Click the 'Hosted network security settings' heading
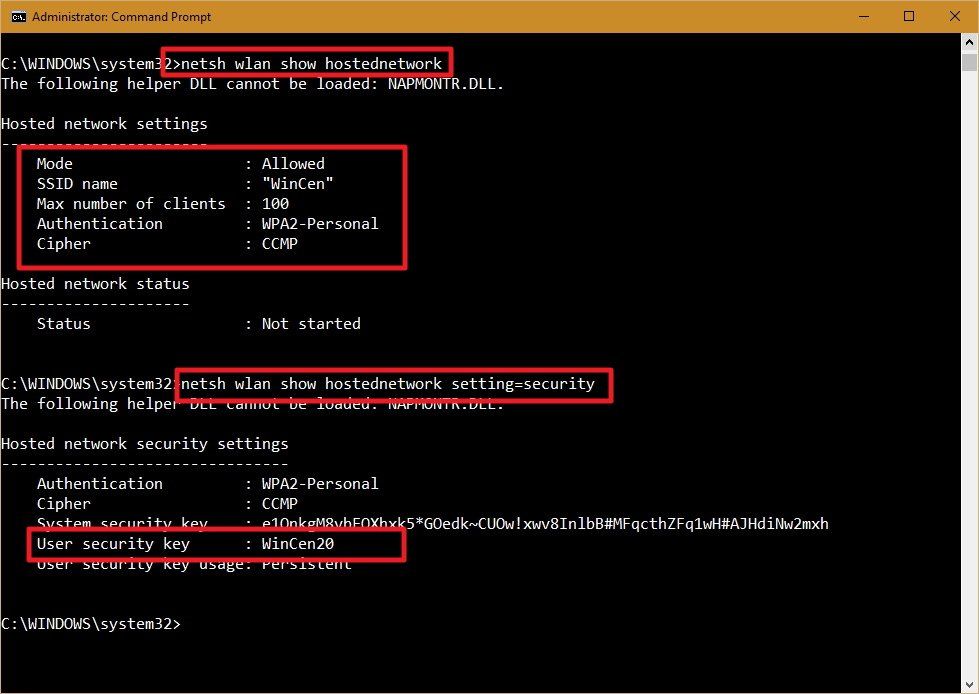Viewport: 979px width, 694px height. tap(145, 443)
